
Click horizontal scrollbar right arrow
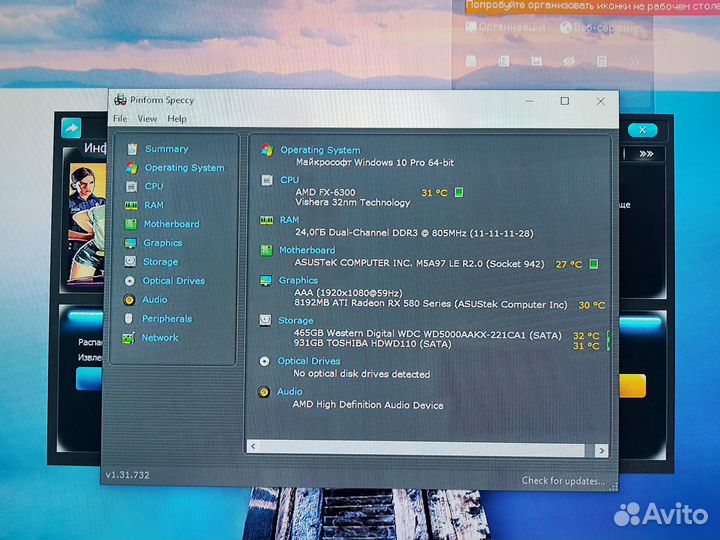pyautogui.click(x=602, y=450)
